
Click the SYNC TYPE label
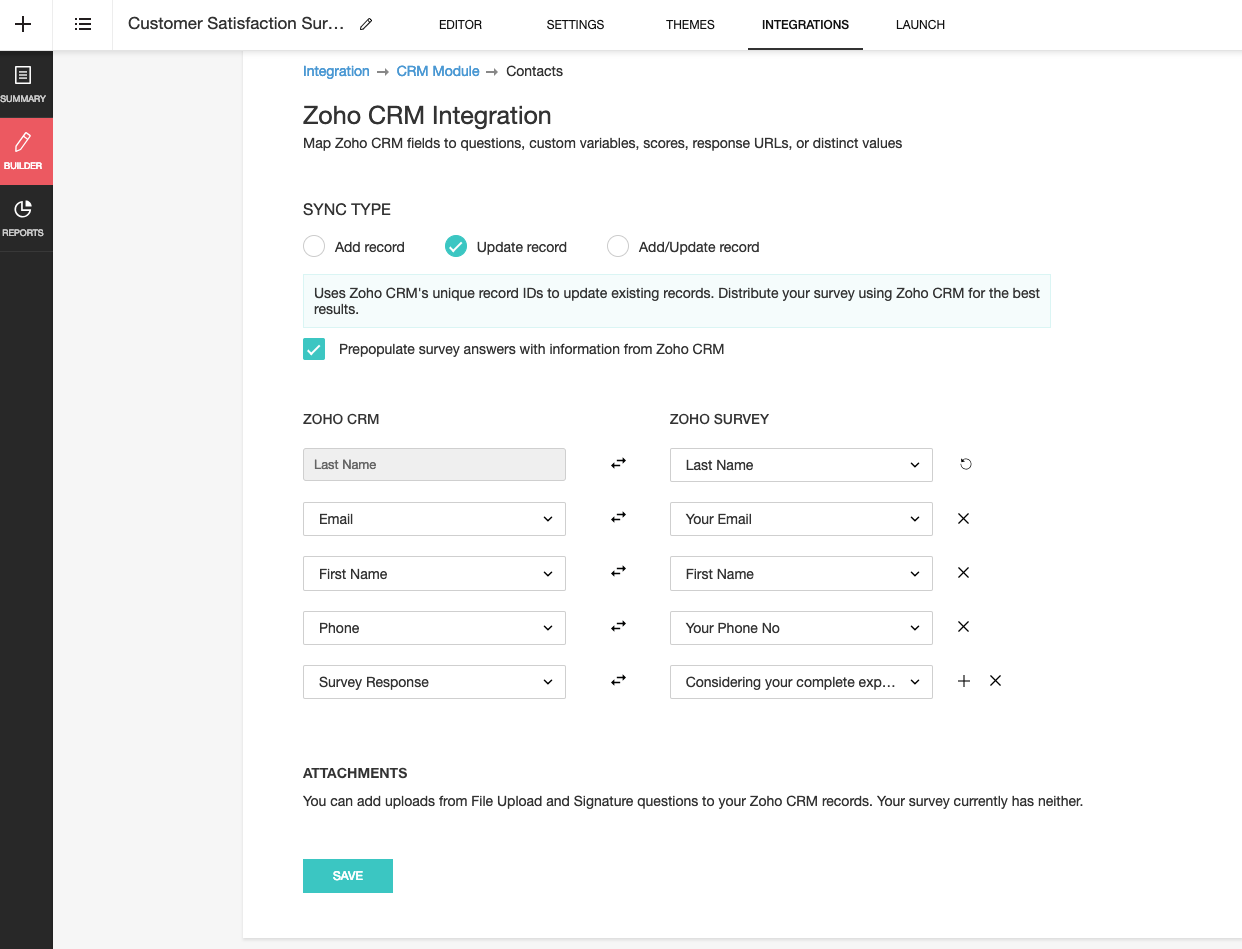[x=347, y=210]
